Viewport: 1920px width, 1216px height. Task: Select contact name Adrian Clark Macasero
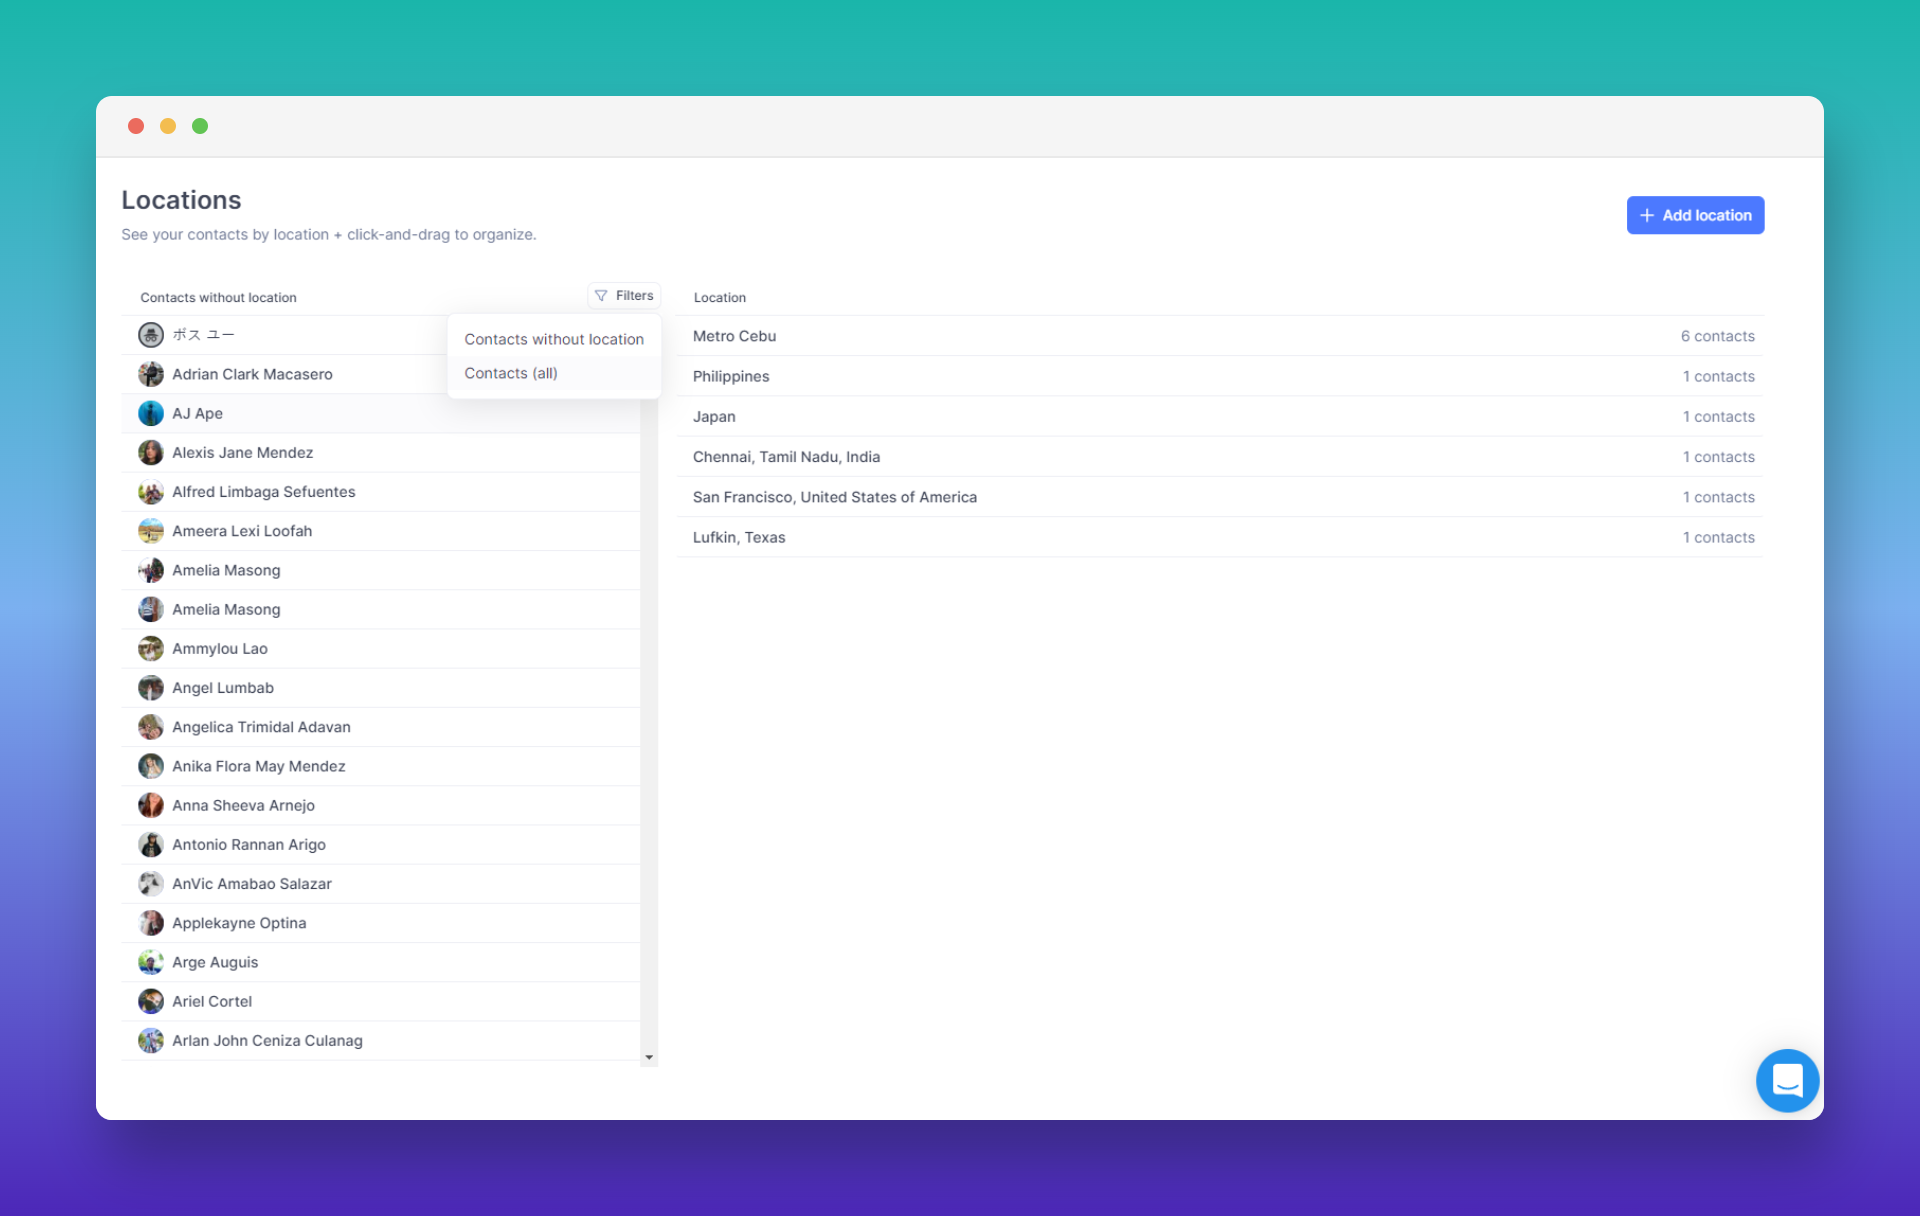pos(252,374)
